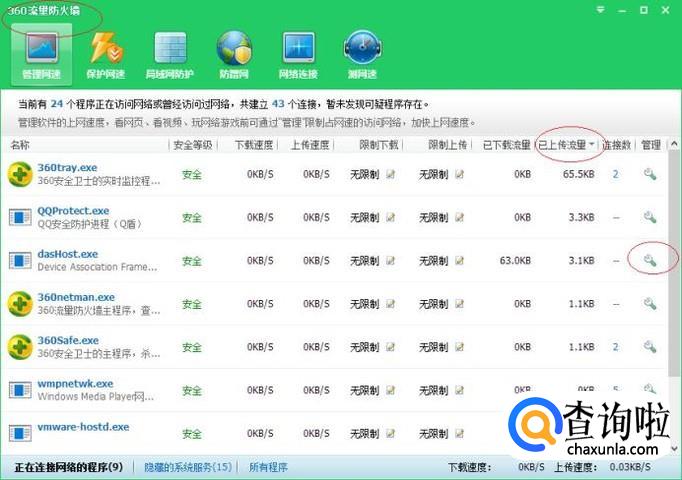Show 正在连接网络的程序(9) list
682x480 pixels.
(x=69, y=467)
